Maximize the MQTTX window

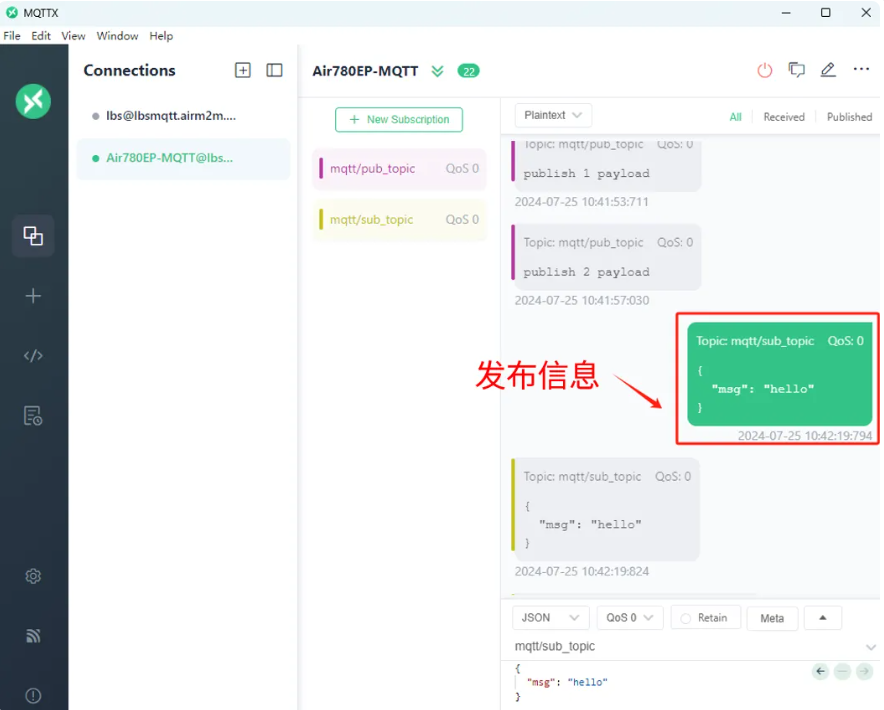pyautogui.click(x=826, y=12)
